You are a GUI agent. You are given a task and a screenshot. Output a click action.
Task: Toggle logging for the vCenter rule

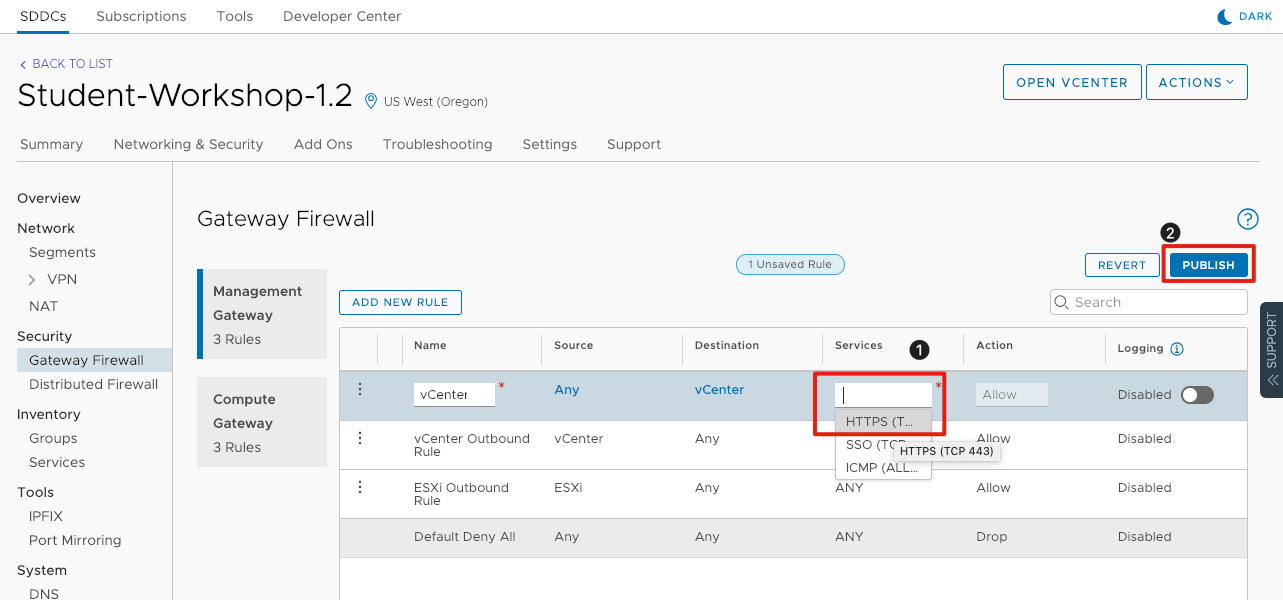click(x=1197, y=395)
